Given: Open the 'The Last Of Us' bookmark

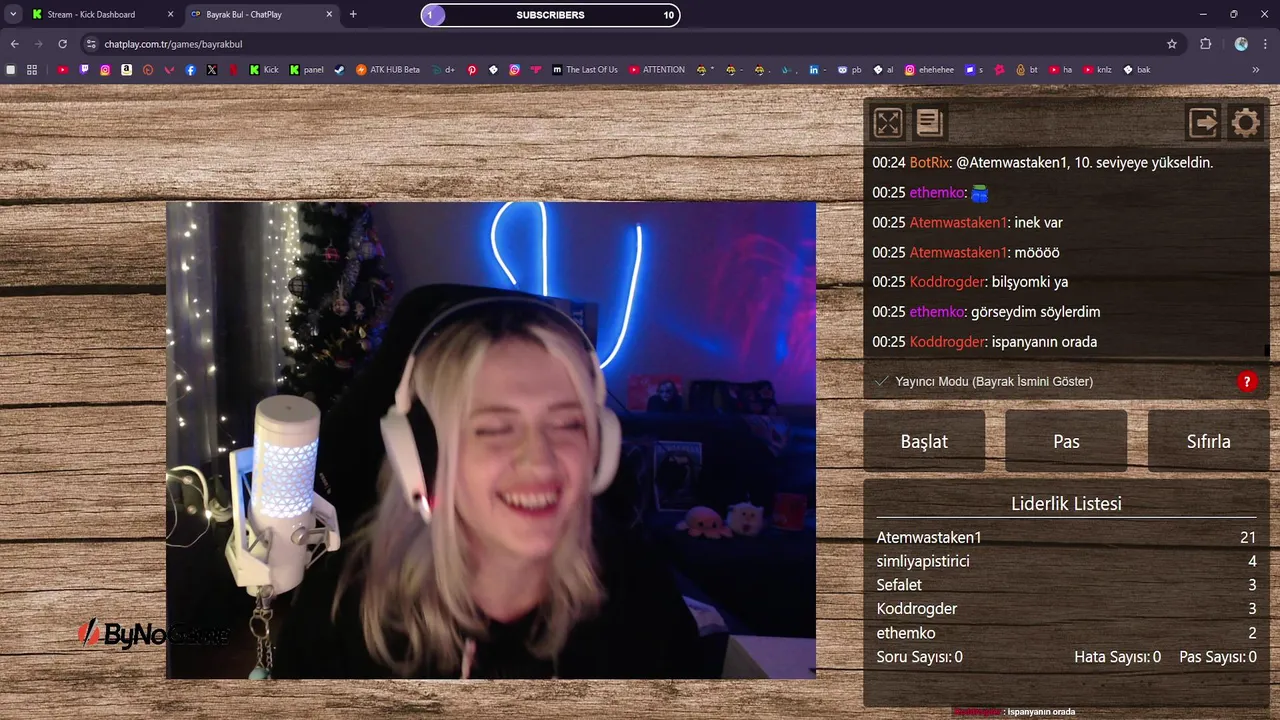Looking at the screenshot, I should (x=585, y=70).
